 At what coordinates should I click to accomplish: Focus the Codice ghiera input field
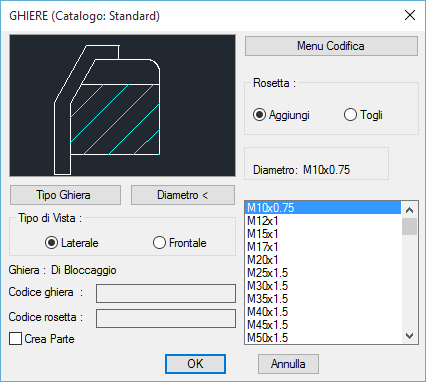166,293
